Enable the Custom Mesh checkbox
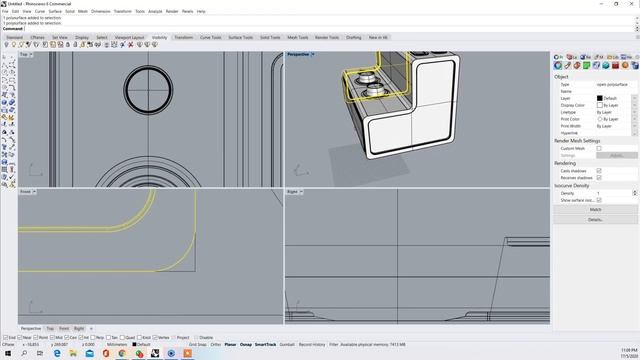 [x=599, y=149]
